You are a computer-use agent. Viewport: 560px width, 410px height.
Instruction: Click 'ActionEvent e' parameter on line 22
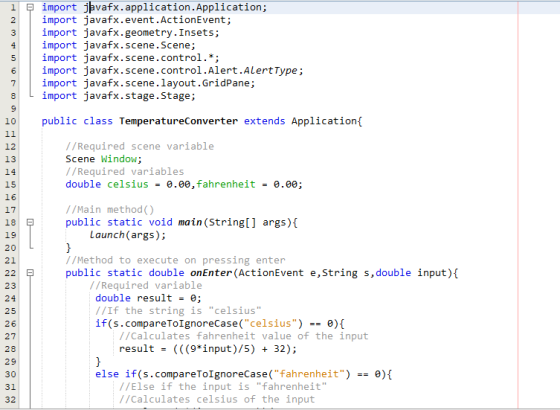277,273
